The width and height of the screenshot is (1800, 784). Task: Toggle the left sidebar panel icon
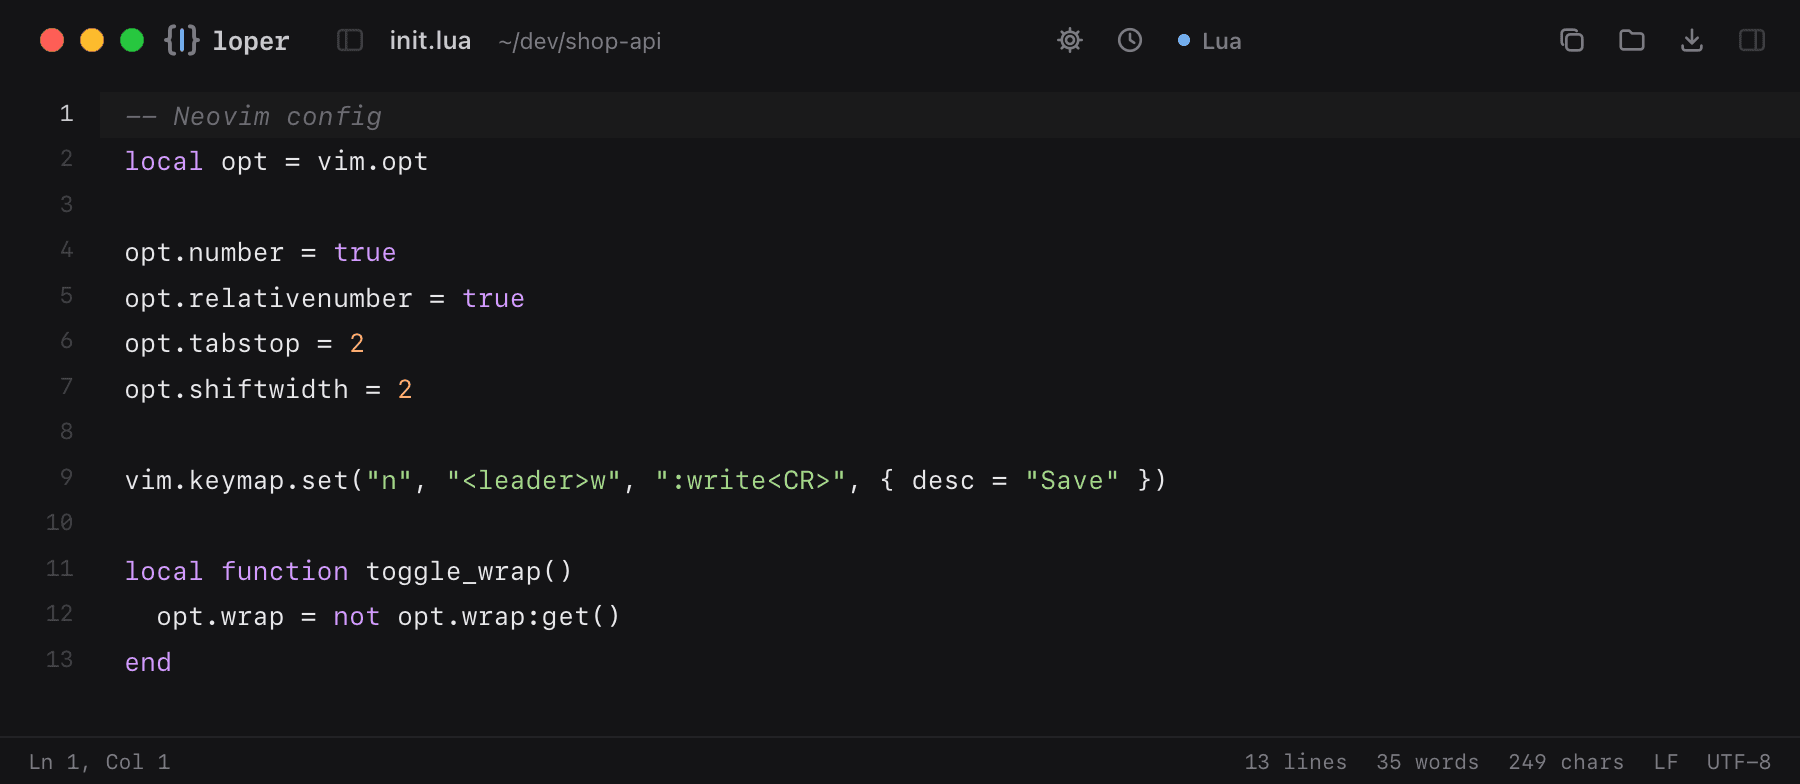[350, 40]
